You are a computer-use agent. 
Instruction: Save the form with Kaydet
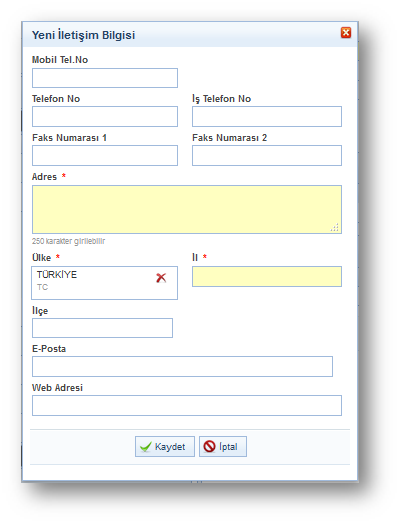165,446
